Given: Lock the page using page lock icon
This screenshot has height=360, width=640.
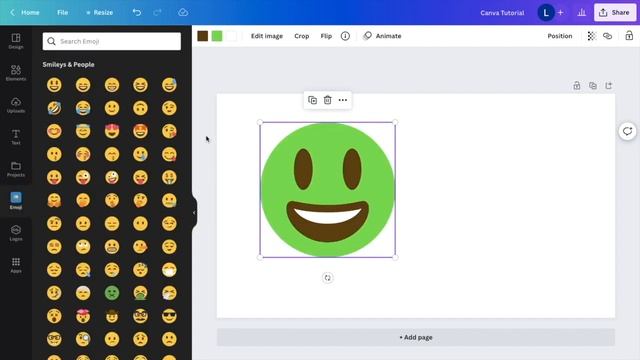Looking at the screenshot, I should point(577,86).
